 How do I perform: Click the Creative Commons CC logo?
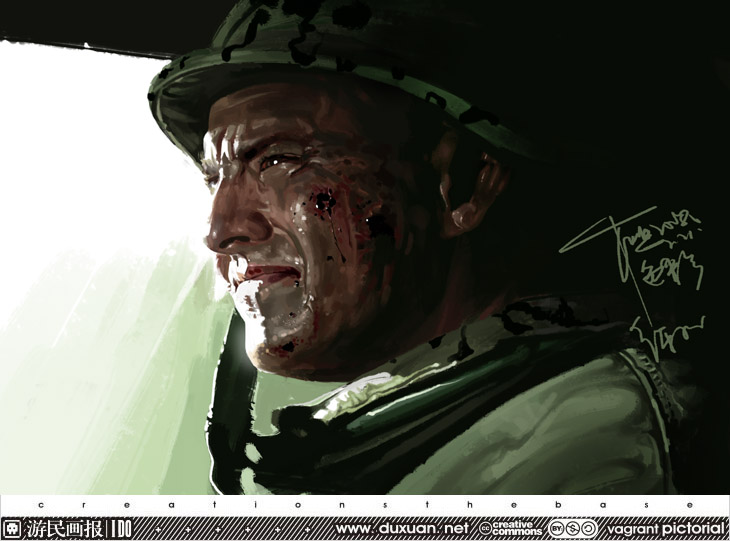tap(486, 528)
